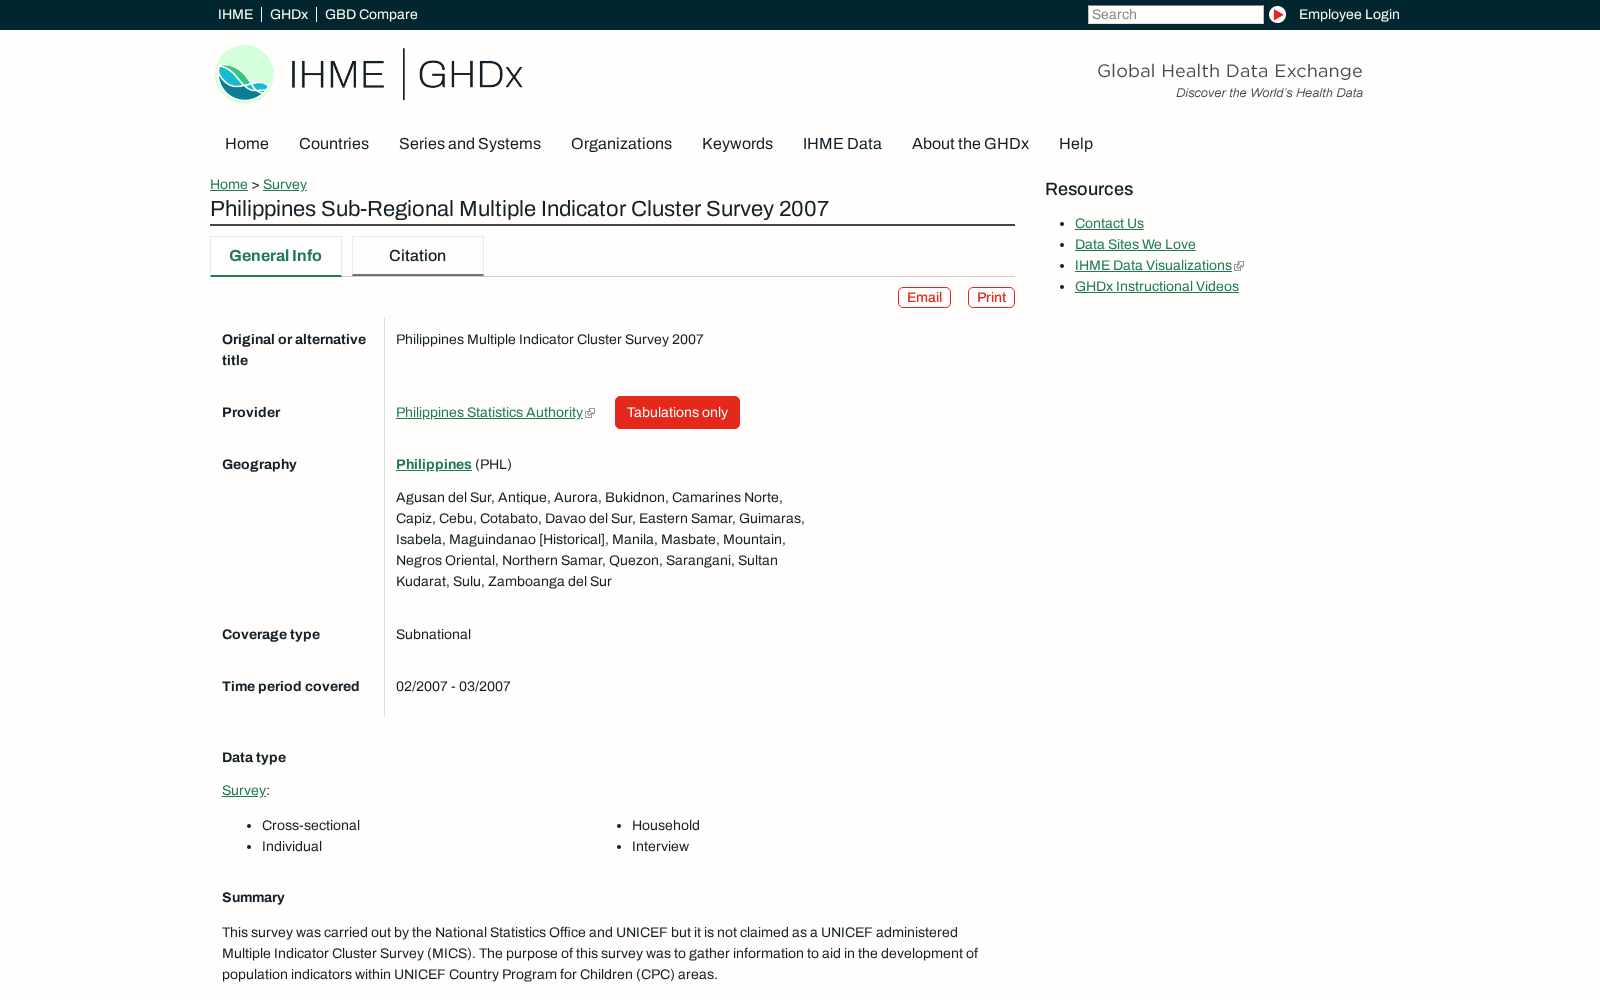This screenshot has width=1600, height=1000.
Task: Open GHDx link in top bar
Action: [289, 14]
